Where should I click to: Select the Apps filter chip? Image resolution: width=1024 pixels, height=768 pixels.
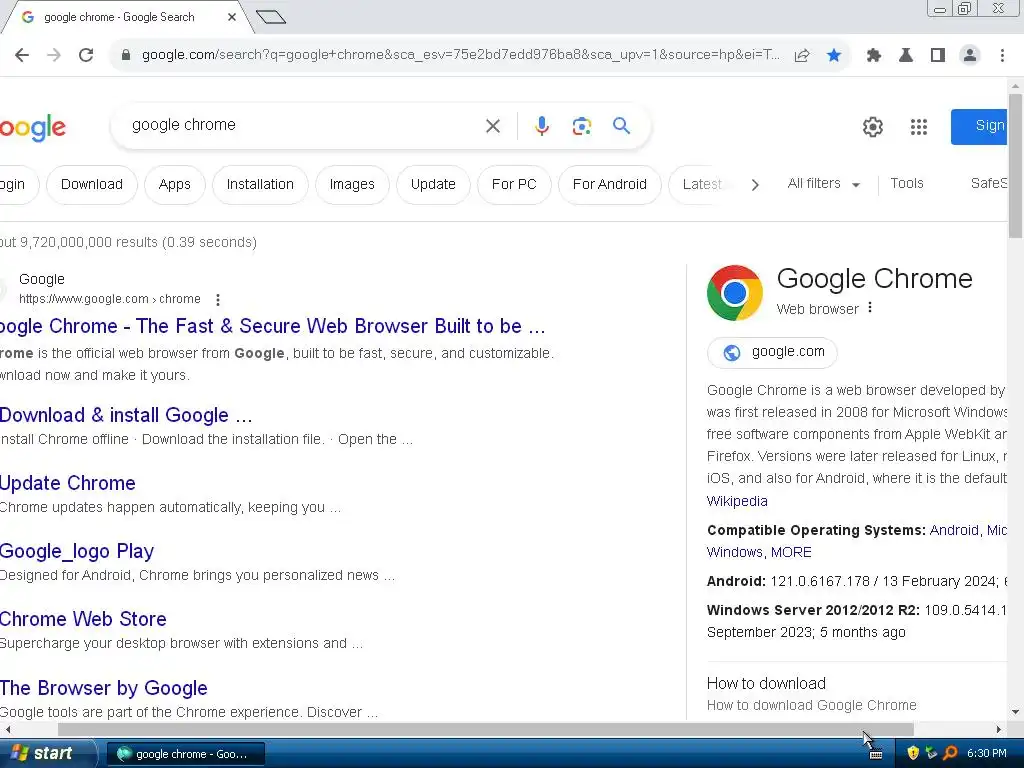(174, 185)
